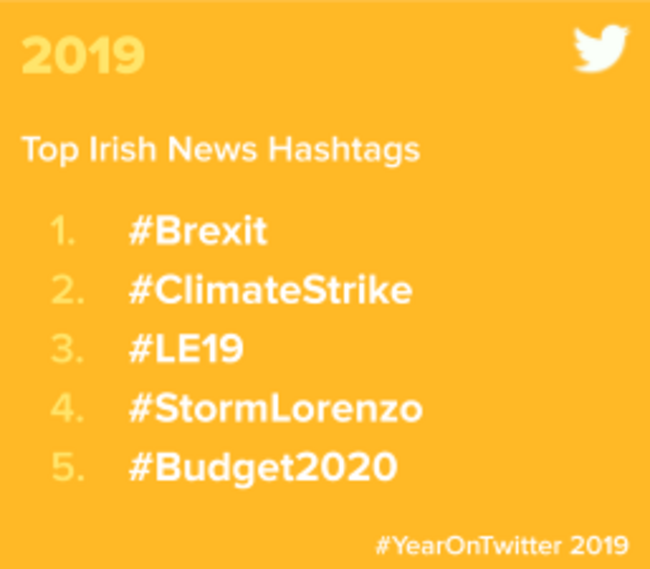Open the #ClimateStrike hashtag

coord(271,289)
